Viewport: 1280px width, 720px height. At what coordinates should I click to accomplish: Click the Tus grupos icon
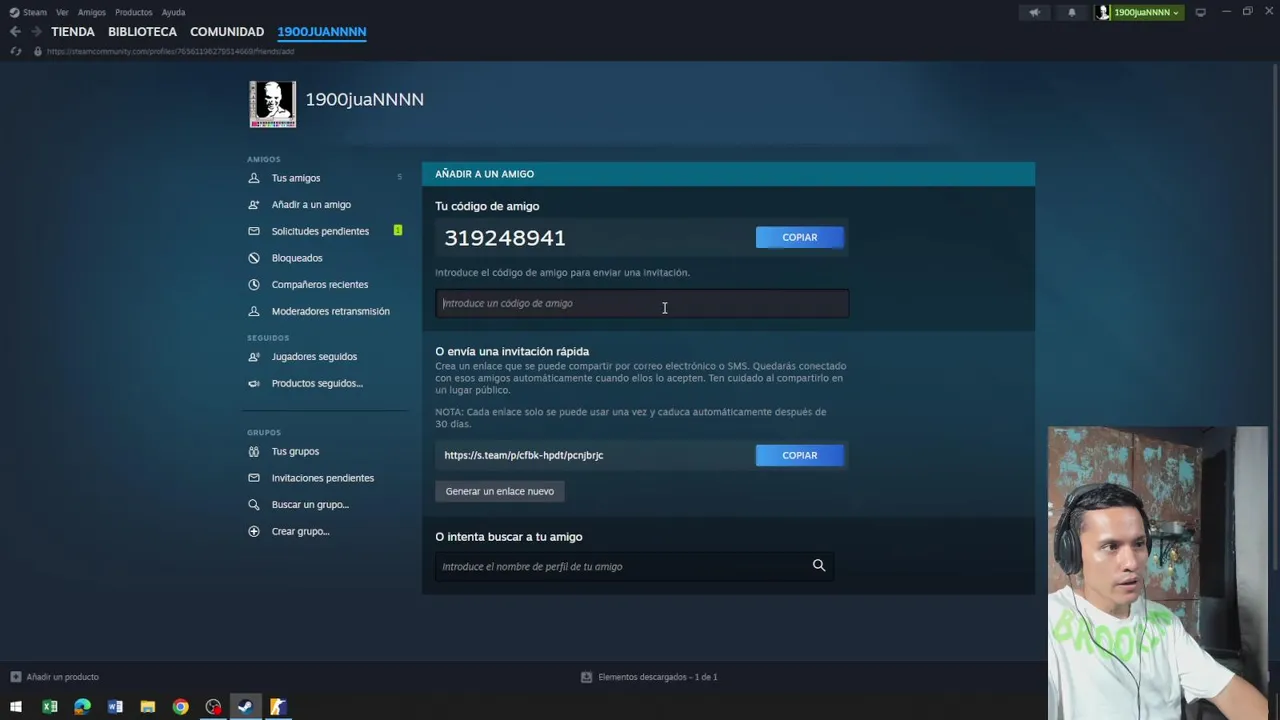click(x=254, y=451)
